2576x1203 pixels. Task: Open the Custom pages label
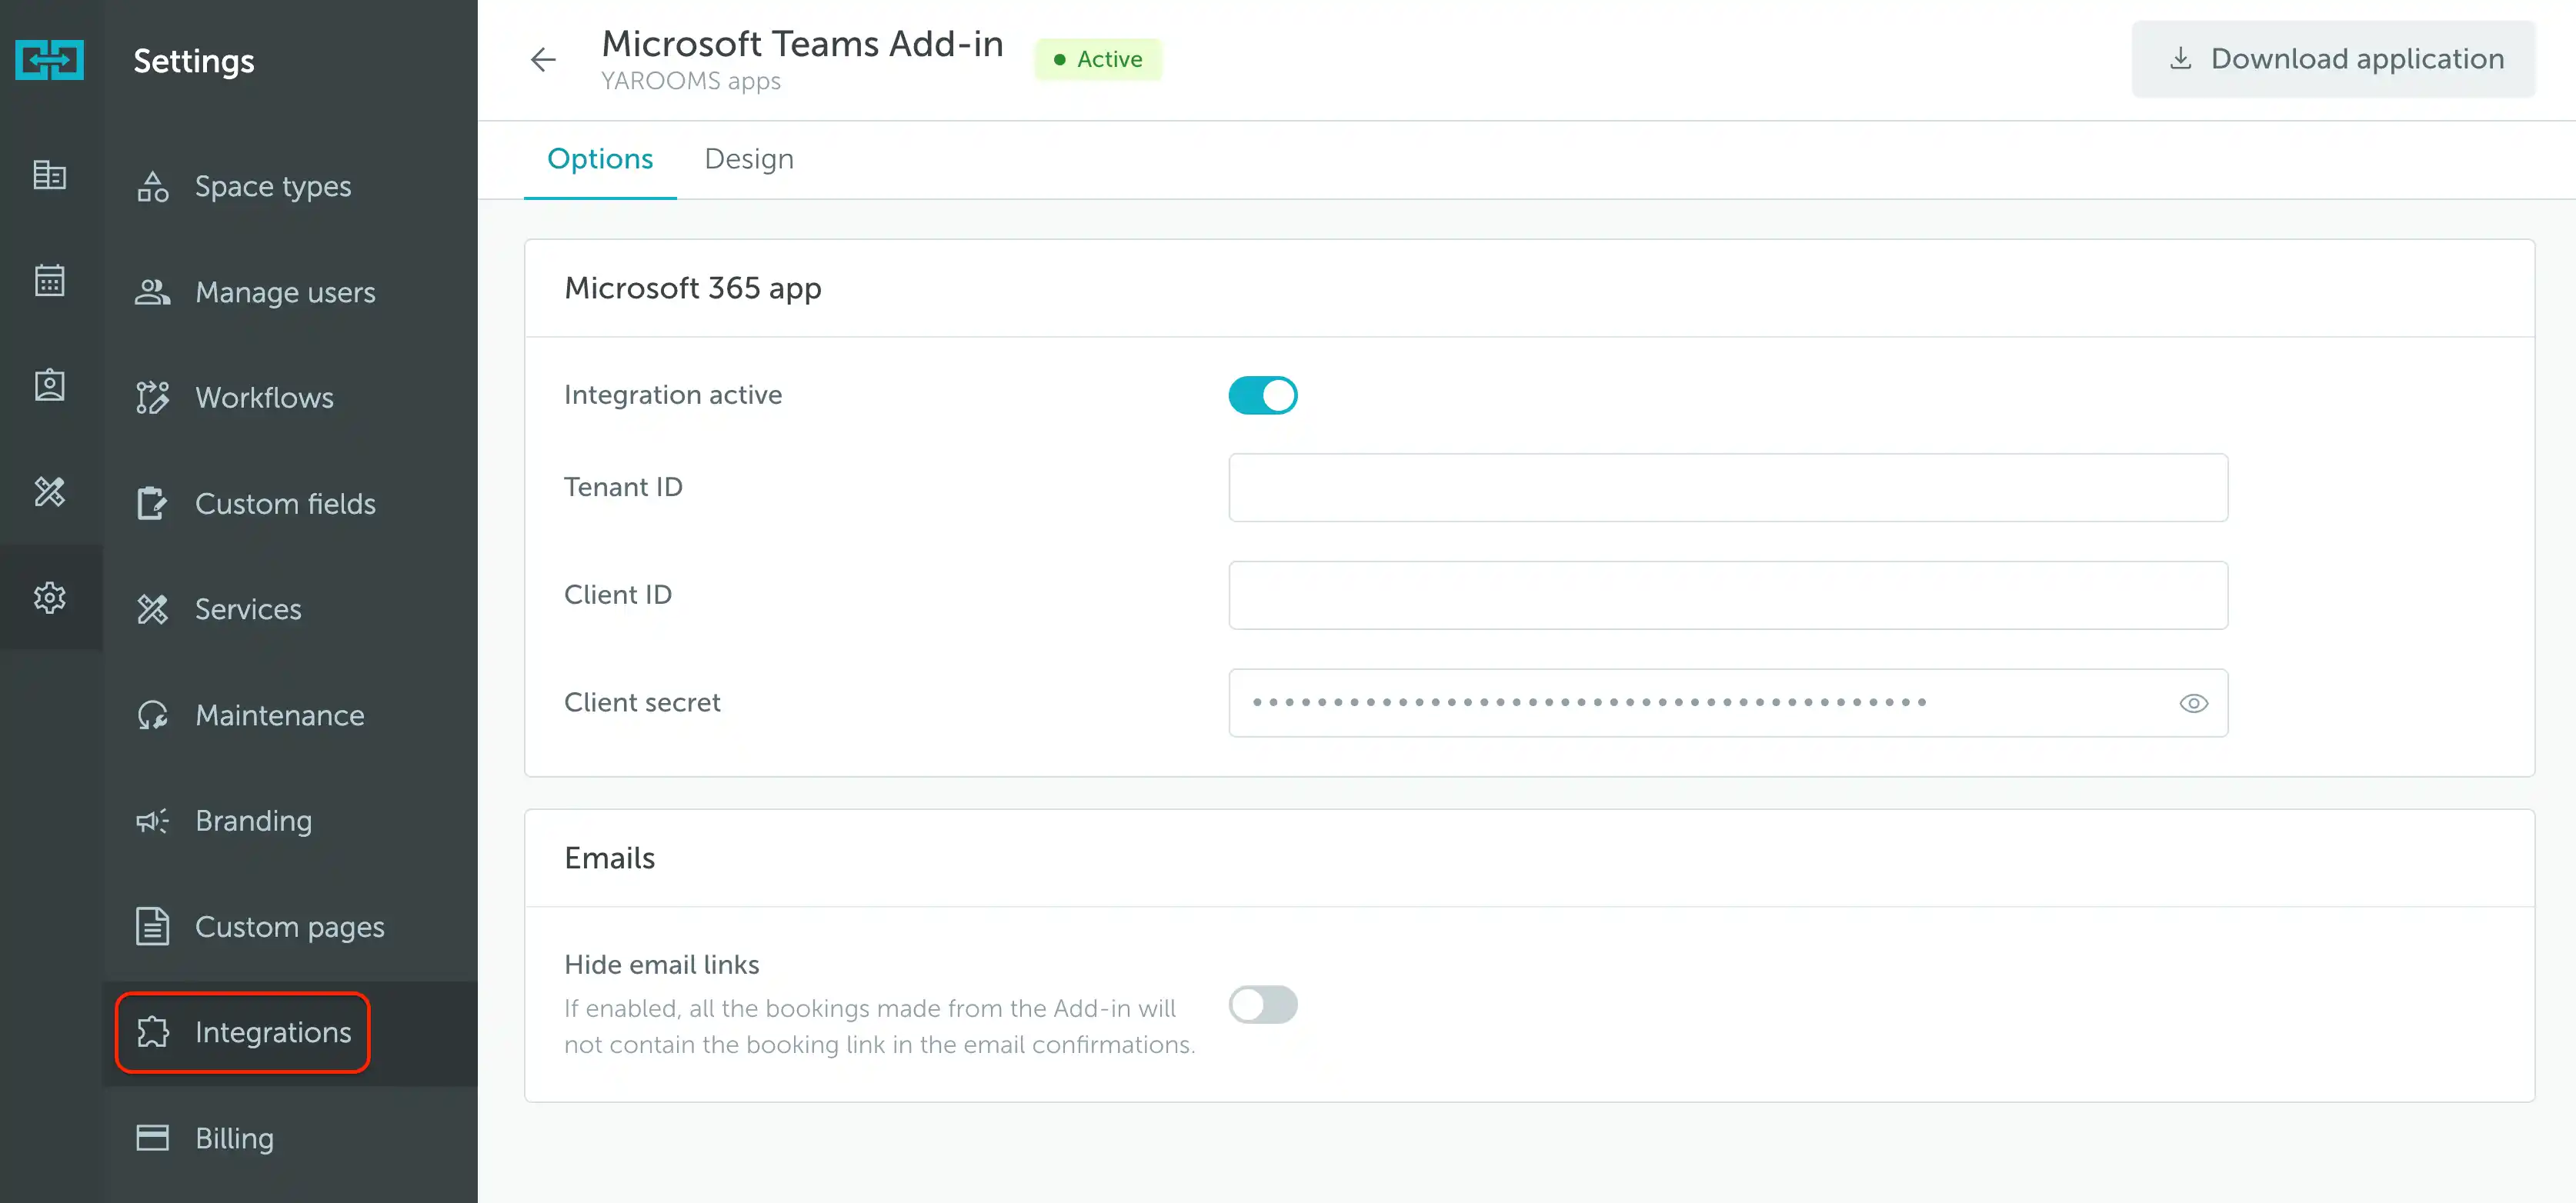tap(290, 927)
